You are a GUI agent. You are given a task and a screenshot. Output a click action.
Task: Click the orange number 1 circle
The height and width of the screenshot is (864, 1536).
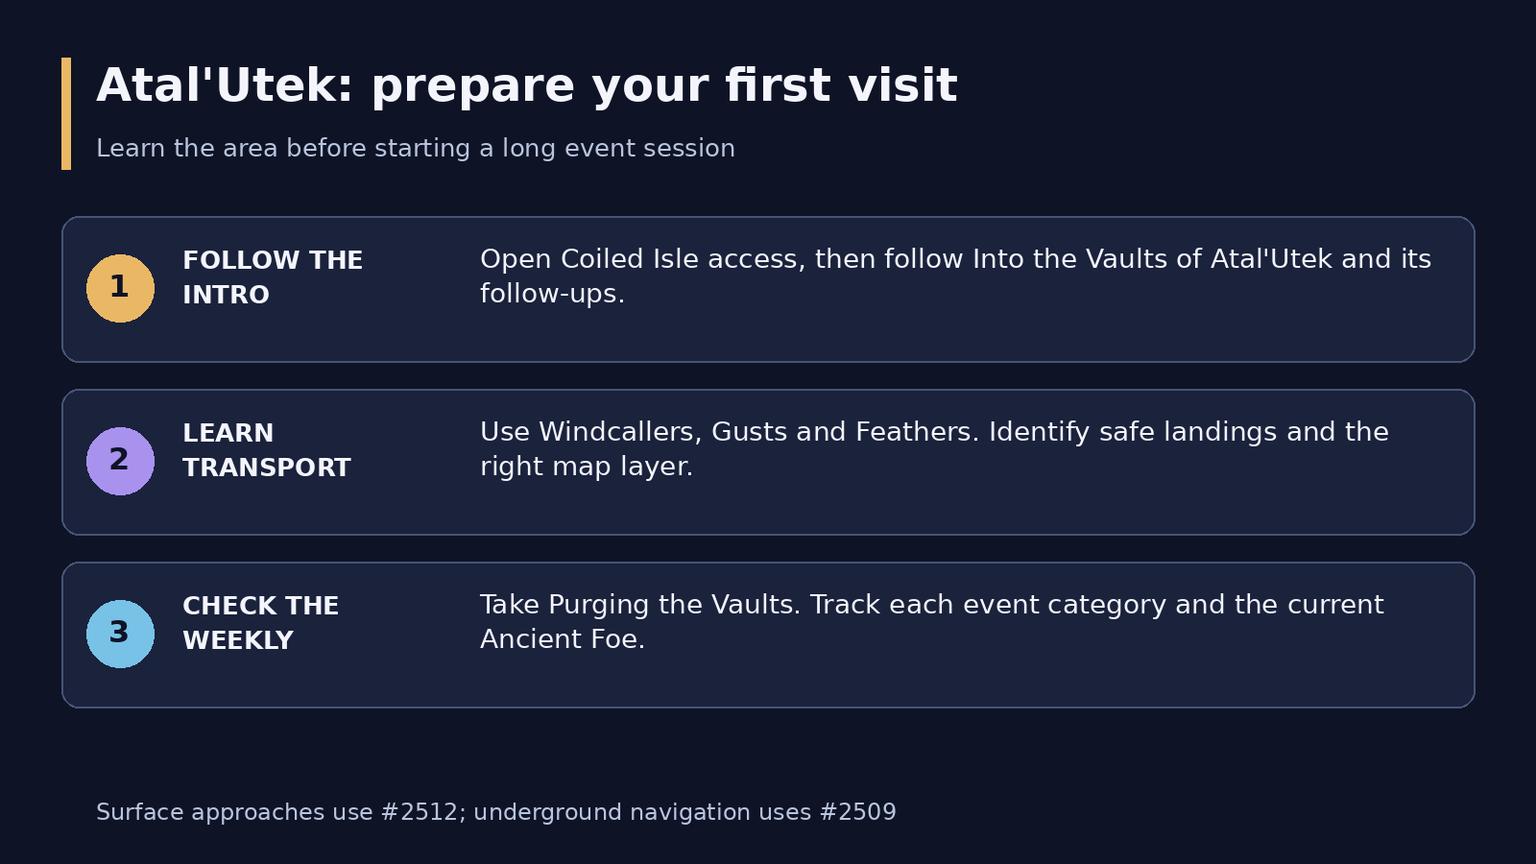[x=120, y=288]
